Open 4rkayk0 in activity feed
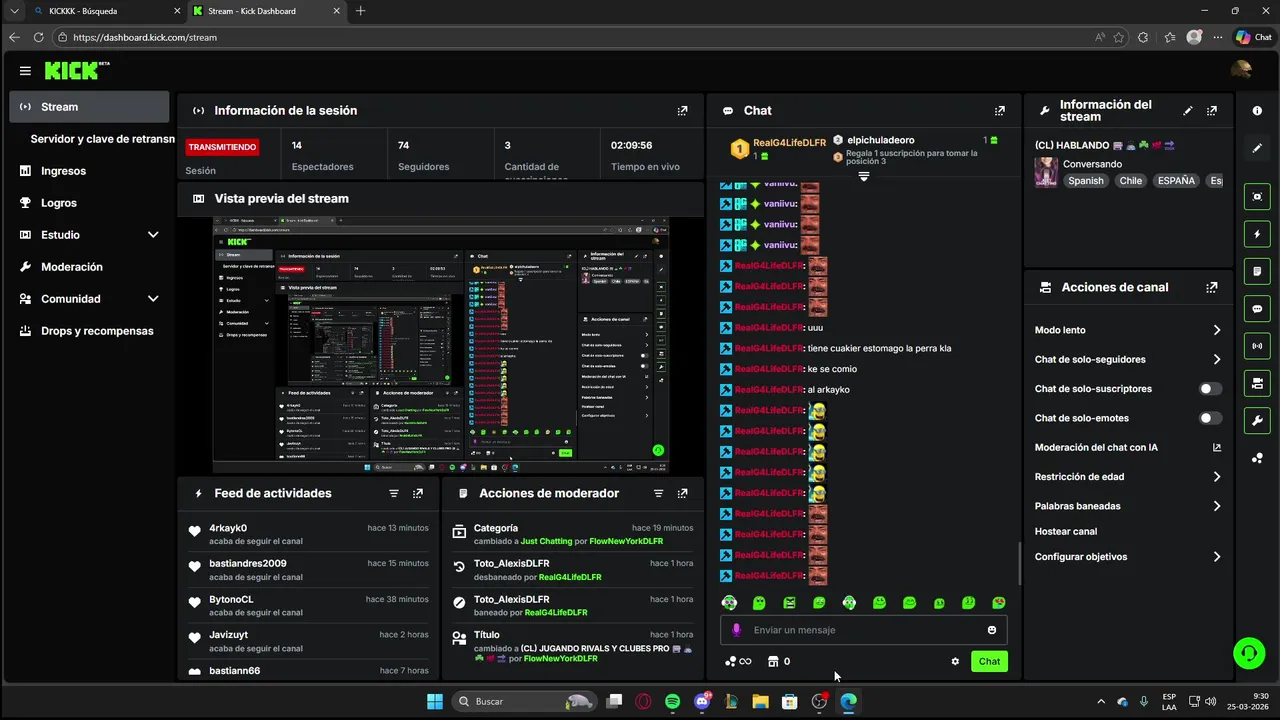This screenshot has width=1280, height=720. [x=228, y=528]
